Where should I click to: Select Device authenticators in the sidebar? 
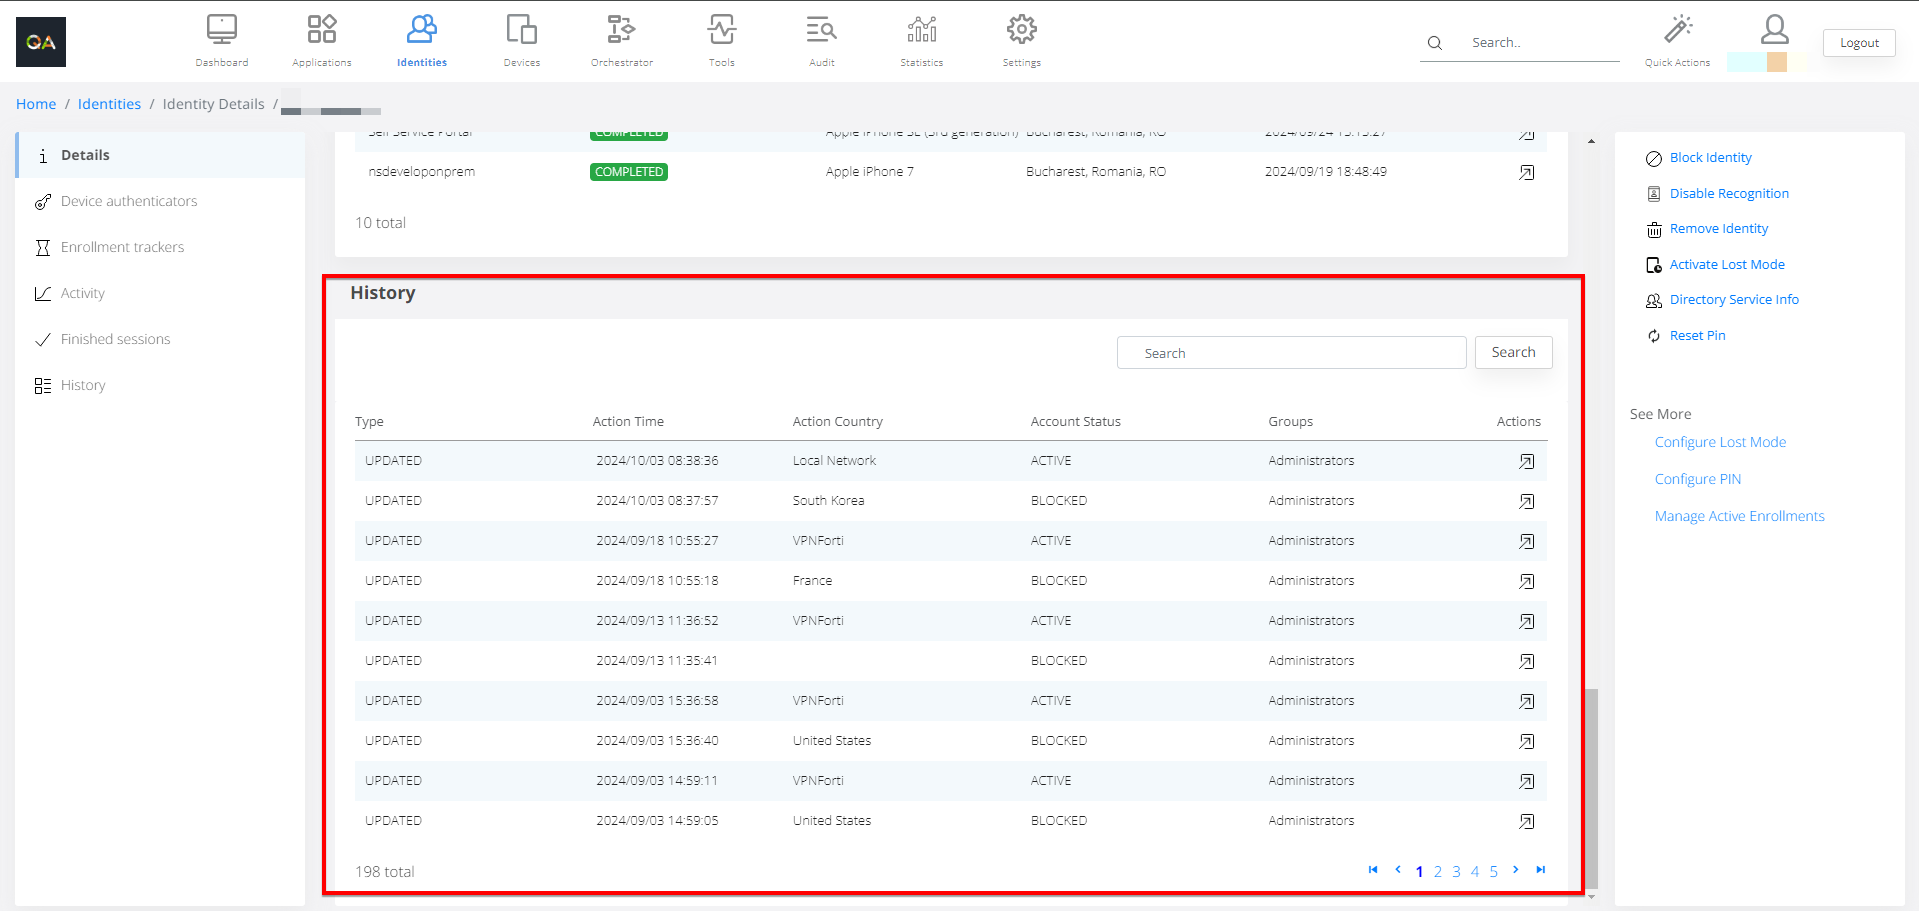[x=129, y=201]
